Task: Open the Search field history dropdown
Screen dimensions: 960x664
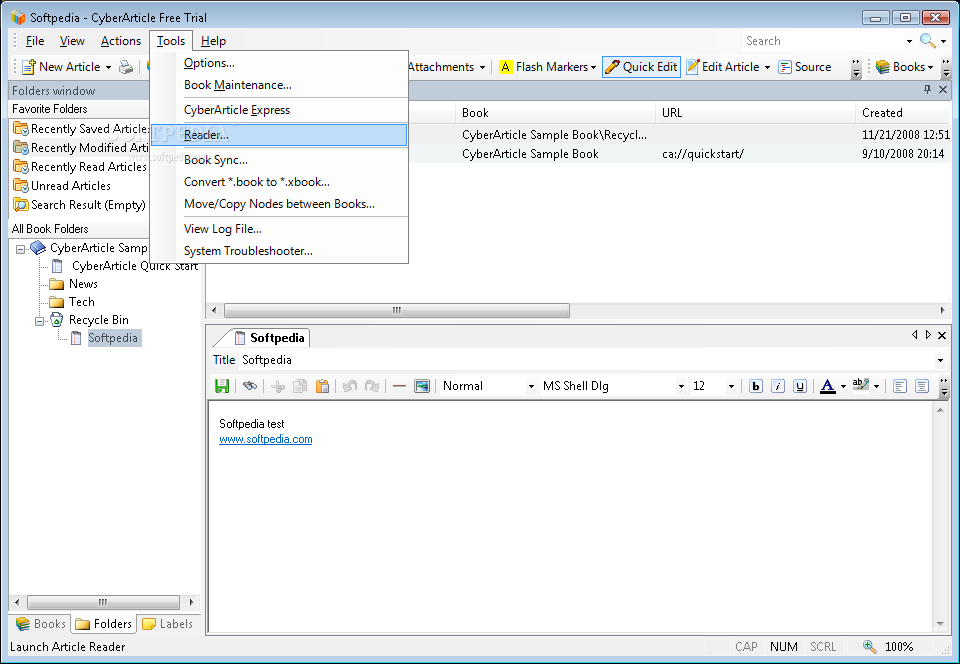Action: (x=909, y=42)
